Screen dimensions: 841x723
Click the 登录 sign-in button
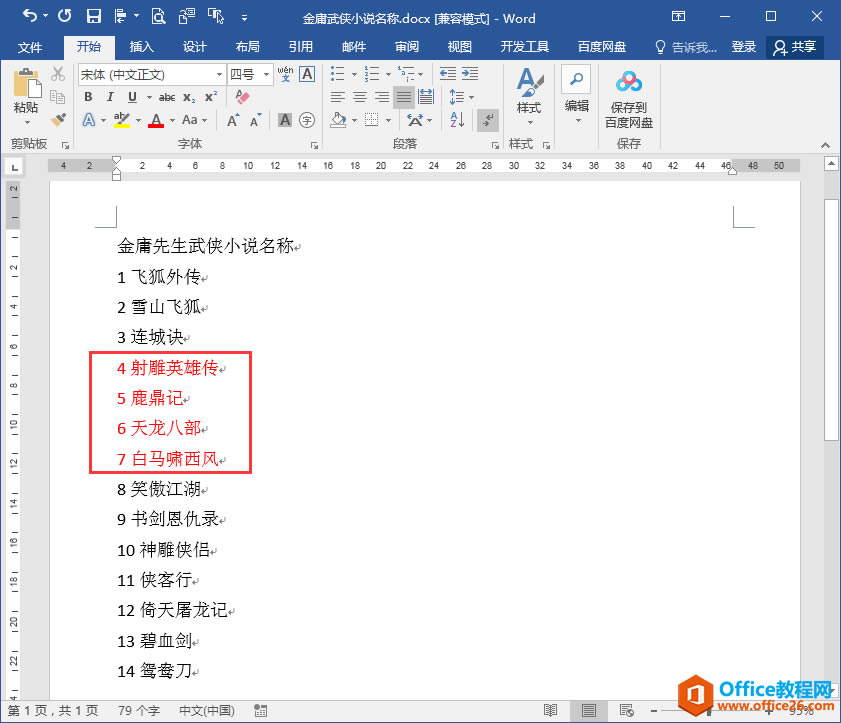[x=743, y=47]
